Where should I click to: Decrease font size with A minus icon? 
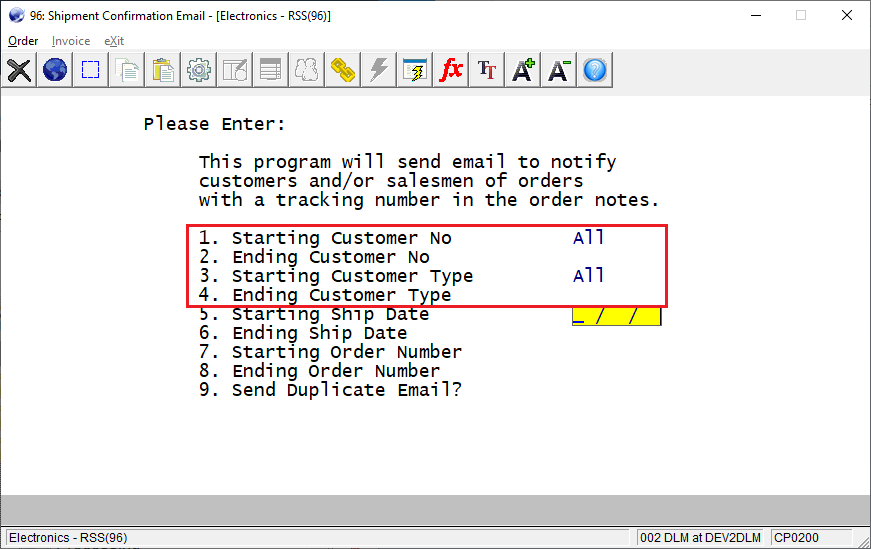(559, 70)
